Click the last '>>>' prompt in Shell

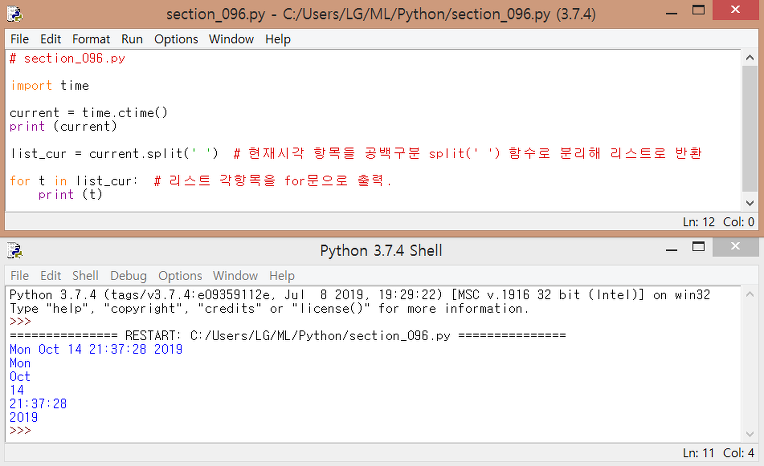pyautogui.click(x=20, y=431)
